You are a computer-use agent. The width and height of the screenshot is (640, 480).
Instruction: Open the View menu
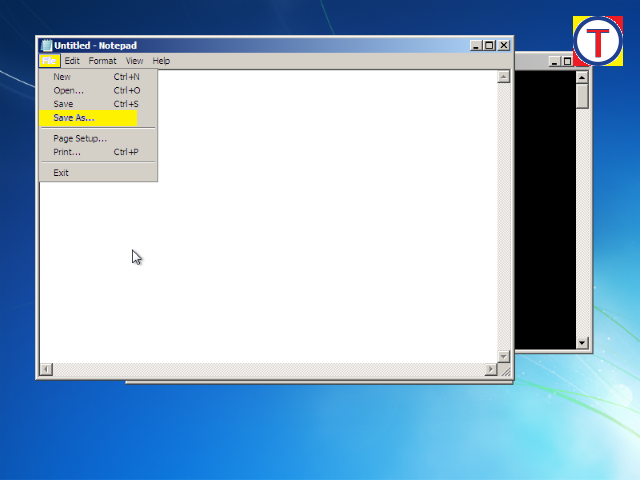(134, 61)
